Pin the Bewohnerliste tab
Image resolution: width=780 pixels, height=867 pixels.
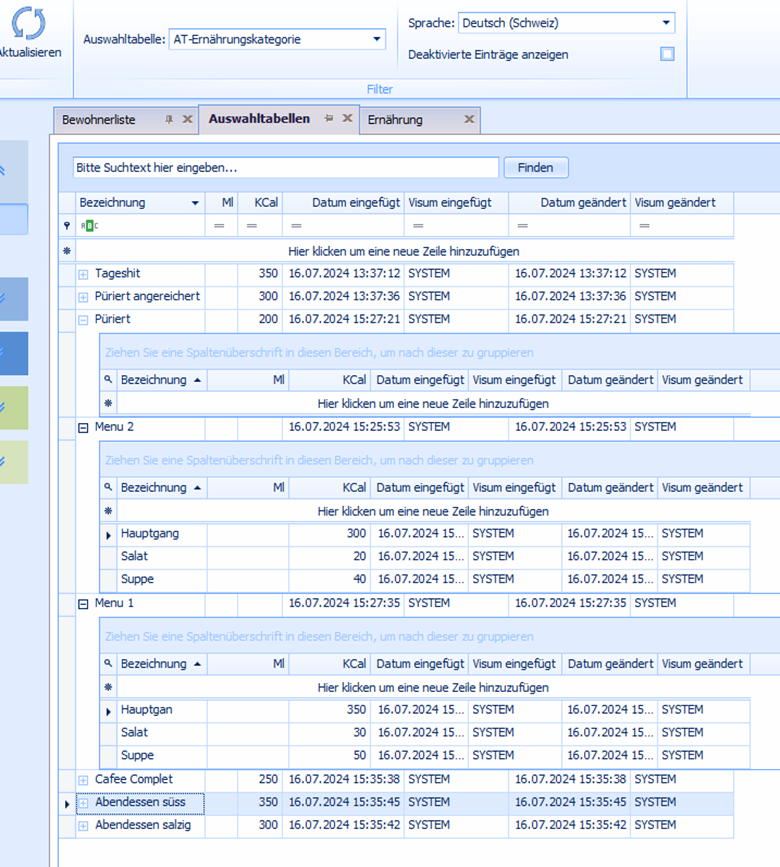tap(169, 120)
